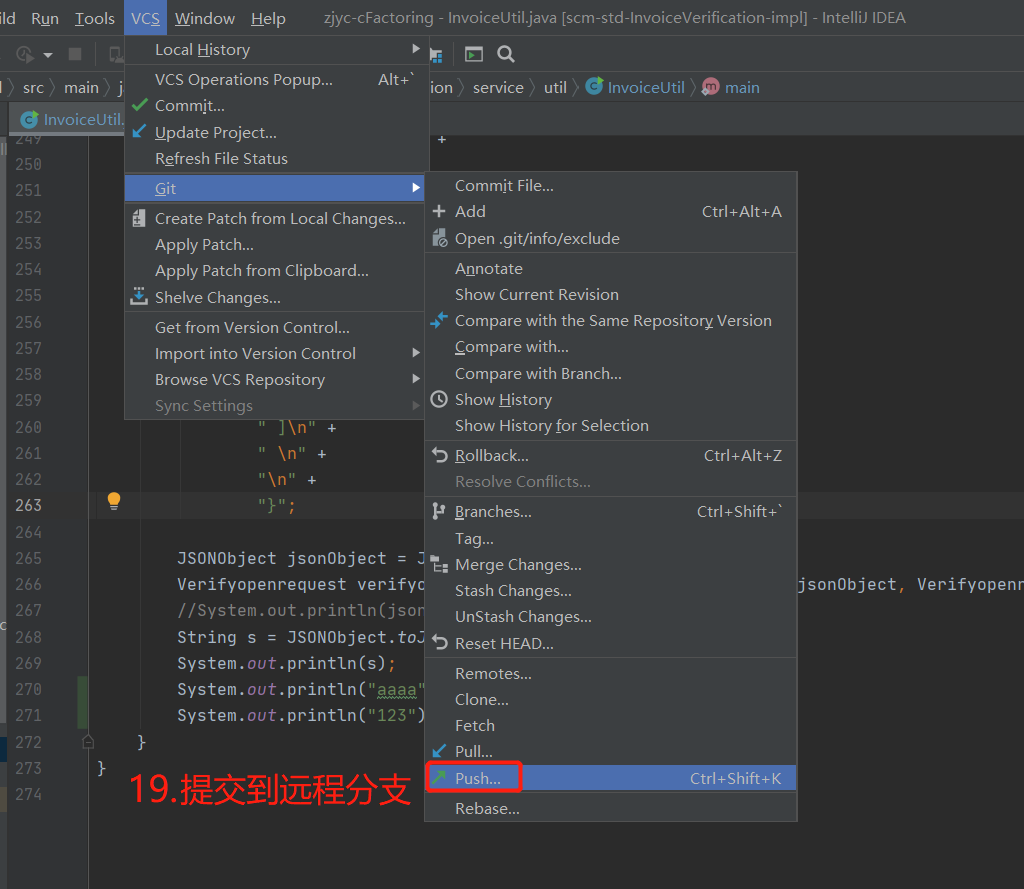Image resolution: width=1024 pixels, height=889 pixels.
Task: Select Reset HEAD... entry
Action: click(x=611, y=643)
